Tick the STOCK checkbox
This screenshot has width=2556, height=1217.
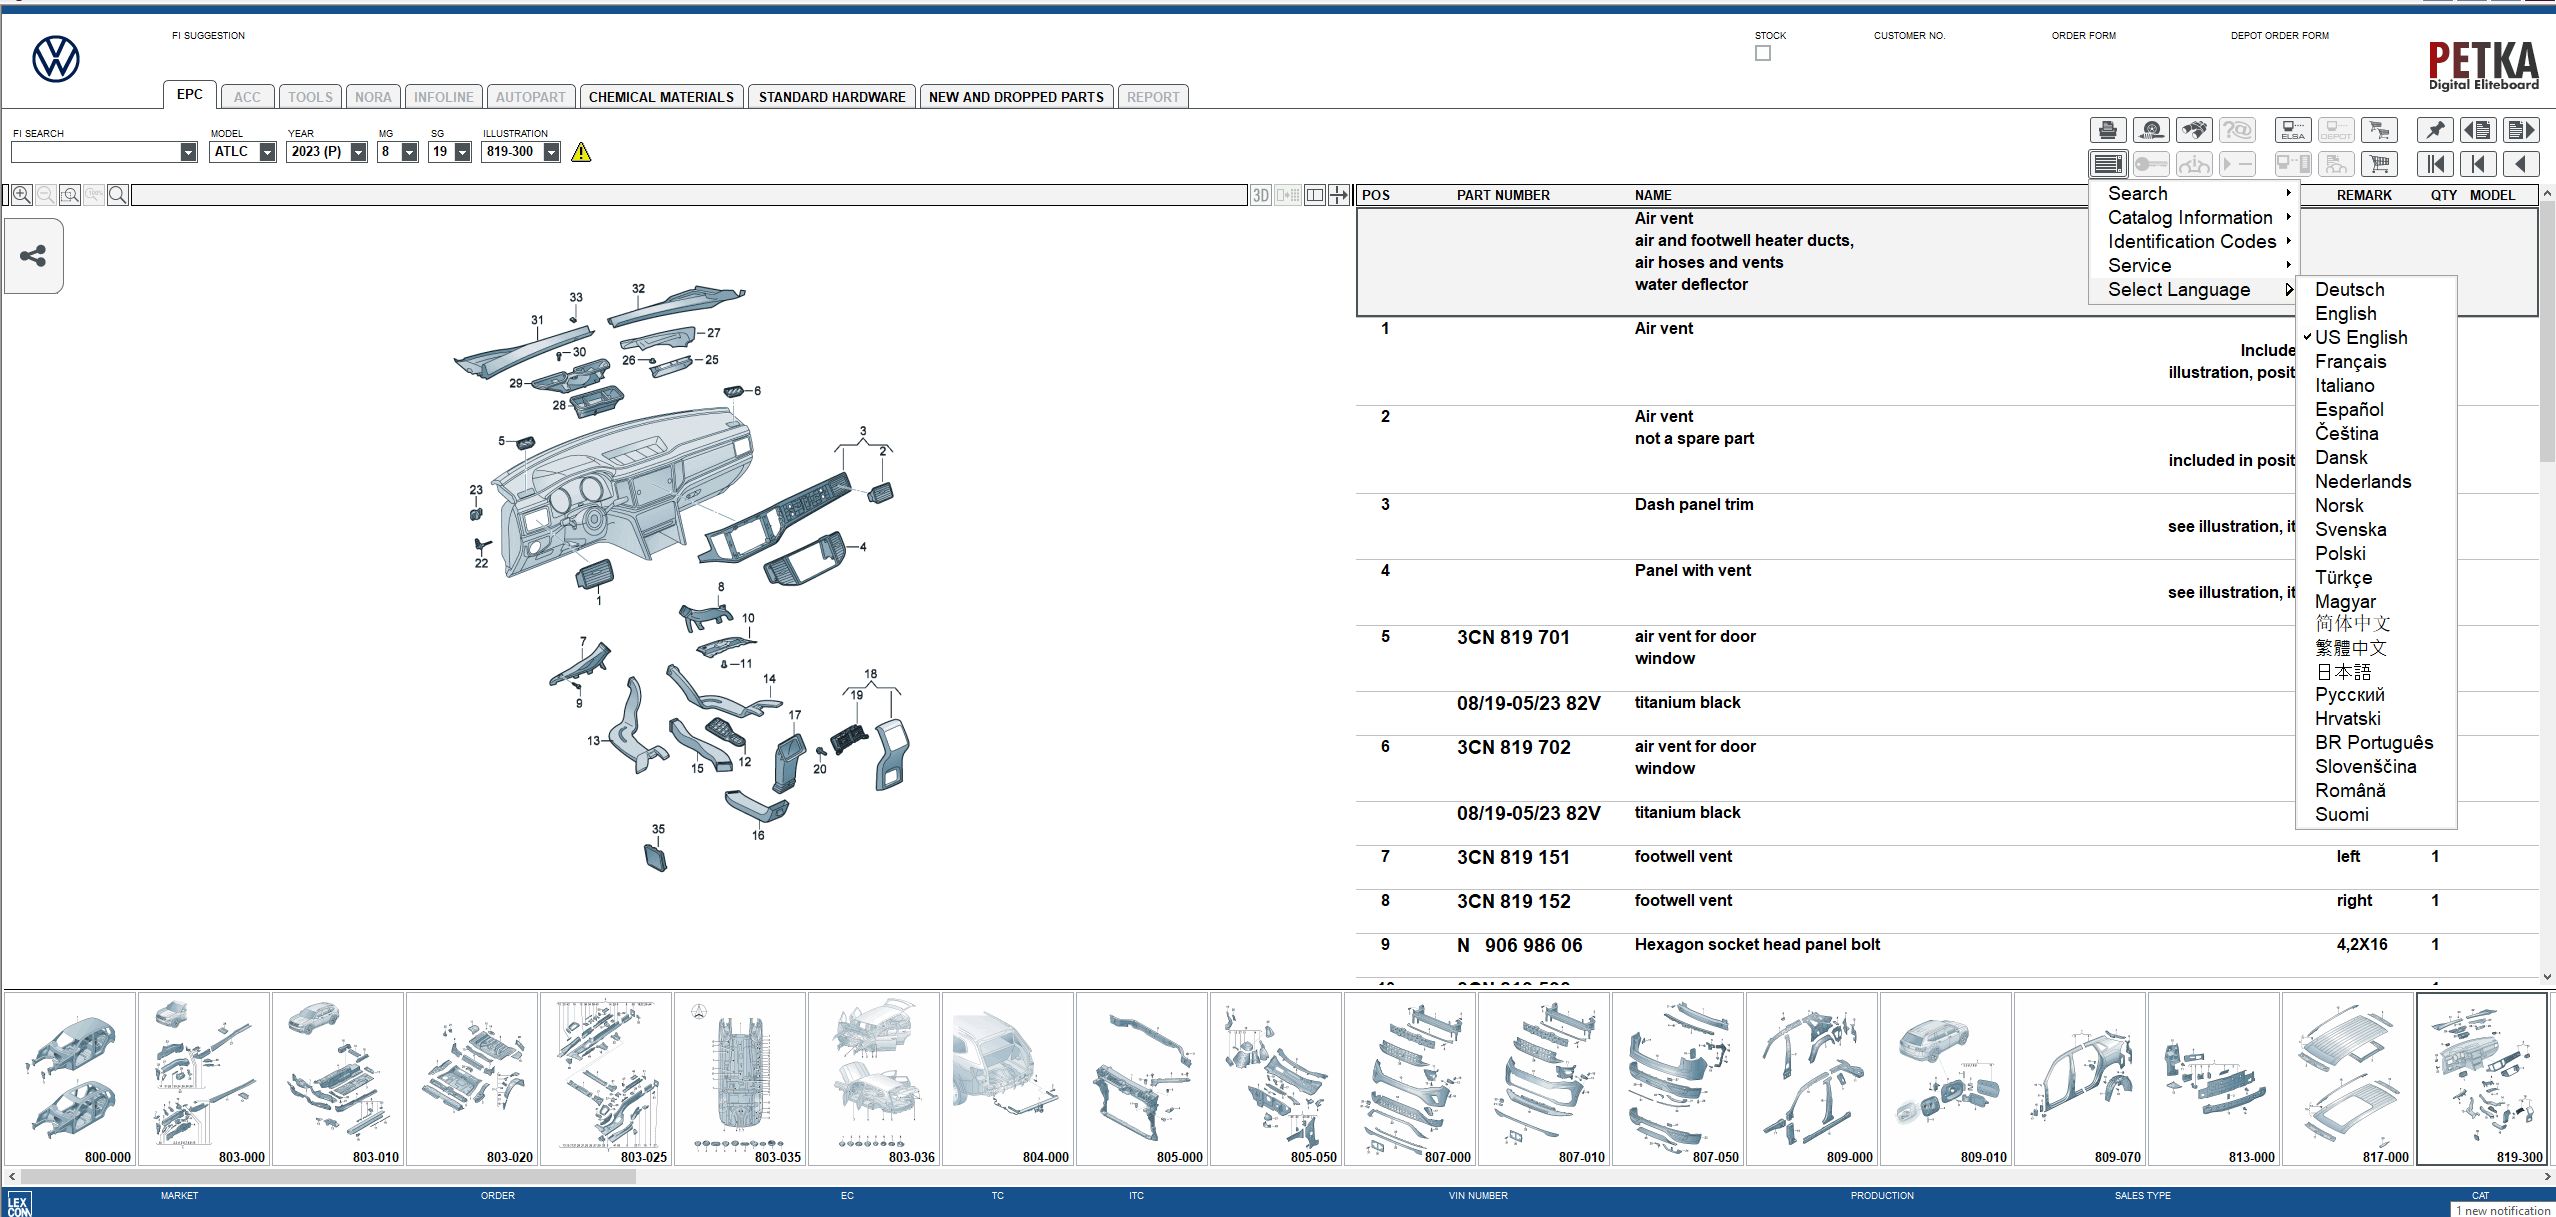click(1762, 53)
